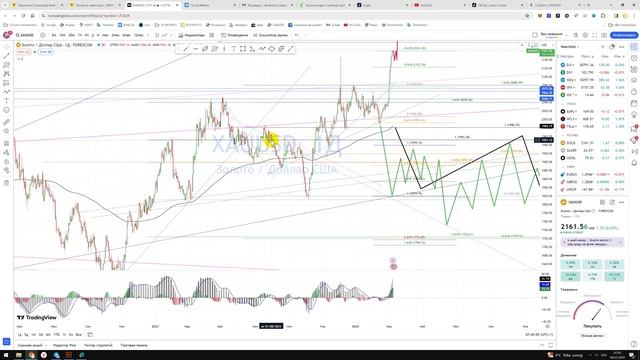This screenshot has height=360, width=640.
Task: Select the crosshair cursor tool
Action: tap(6, 47)
